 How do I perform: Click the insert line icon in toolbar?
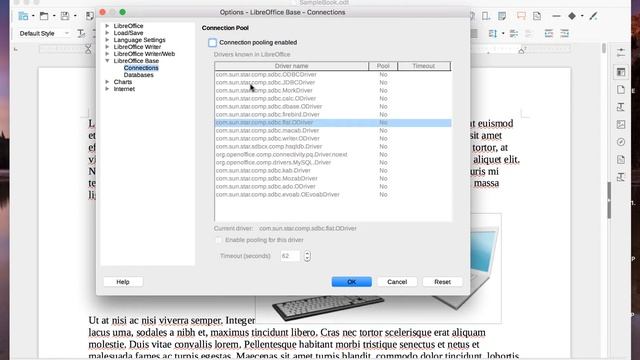coord(556,16)
